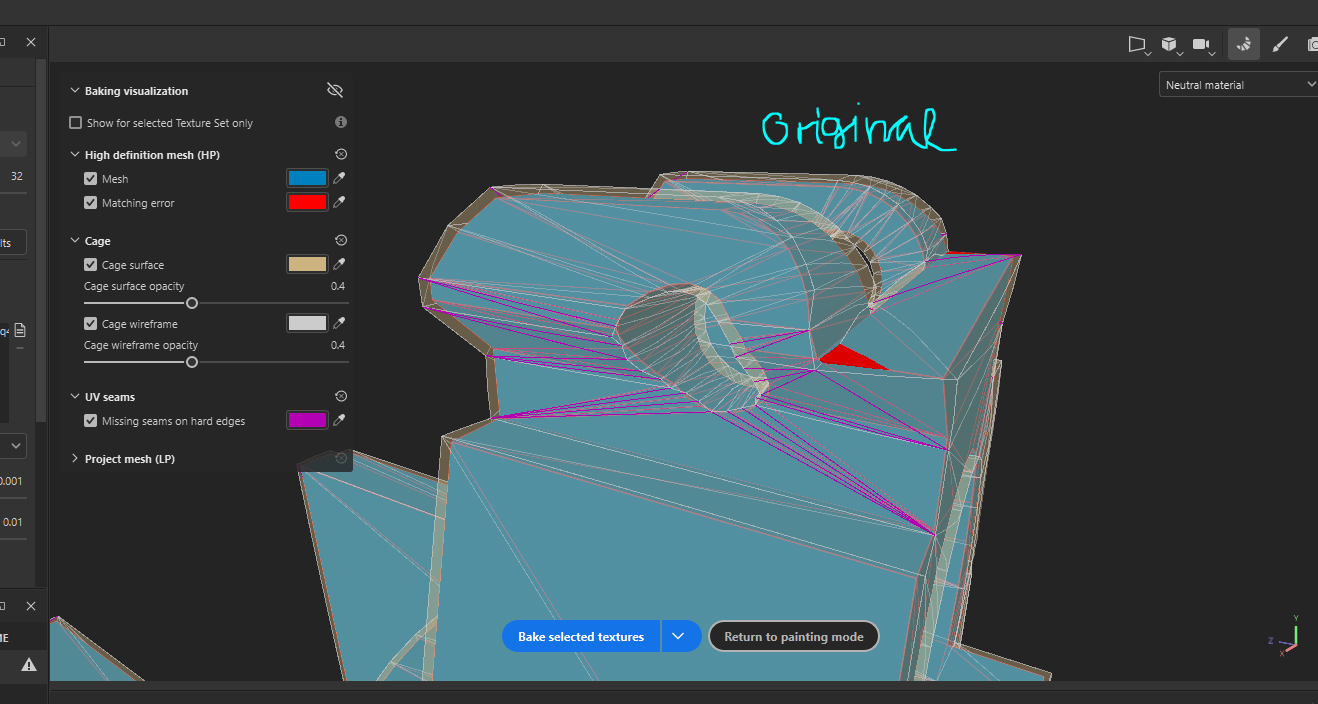Screen dimensions: 1318x704
Task: Click the info icon beside Texture Set option
Action: (340, 122)
